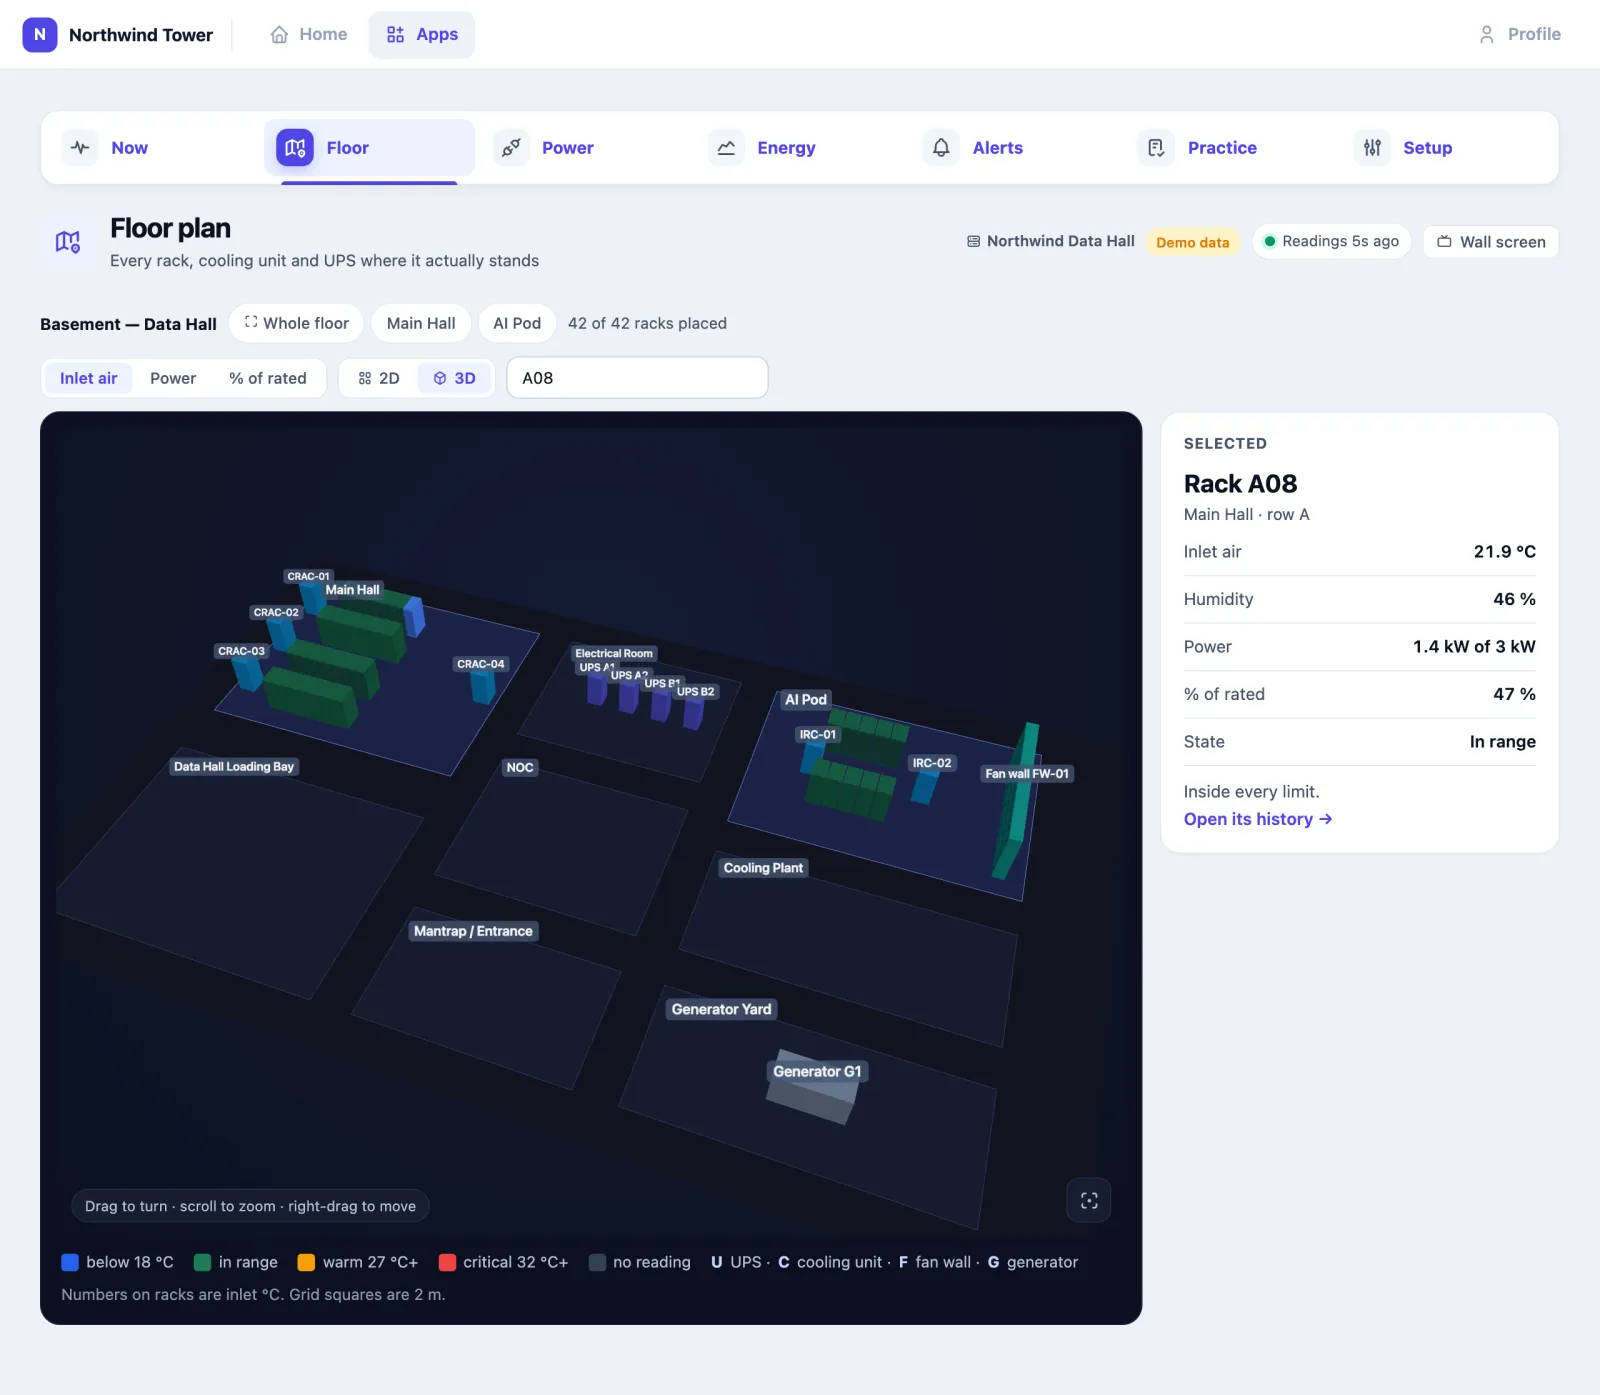Open the Home page
The height and width of the screenshot is (1395, 1600).
(x=309, y=34)
